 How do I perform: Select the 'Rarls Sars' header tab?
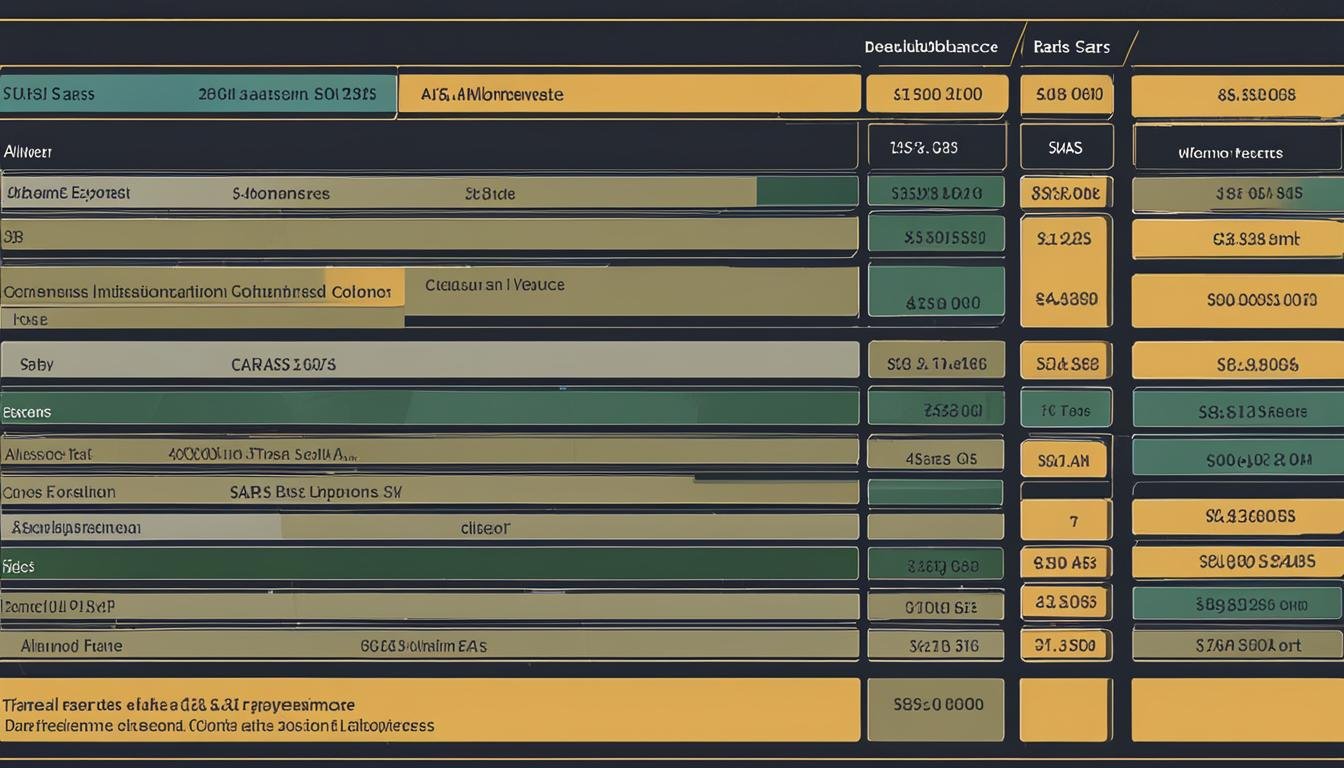[1071, 47]
